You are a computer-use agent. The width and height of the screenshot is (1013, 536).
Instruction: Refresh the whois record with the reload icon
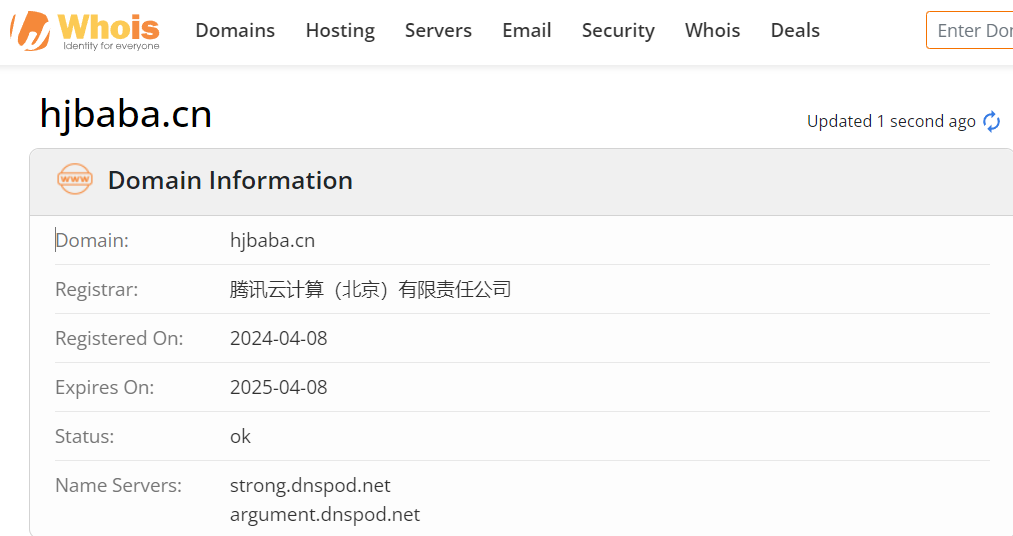[992, 121]
